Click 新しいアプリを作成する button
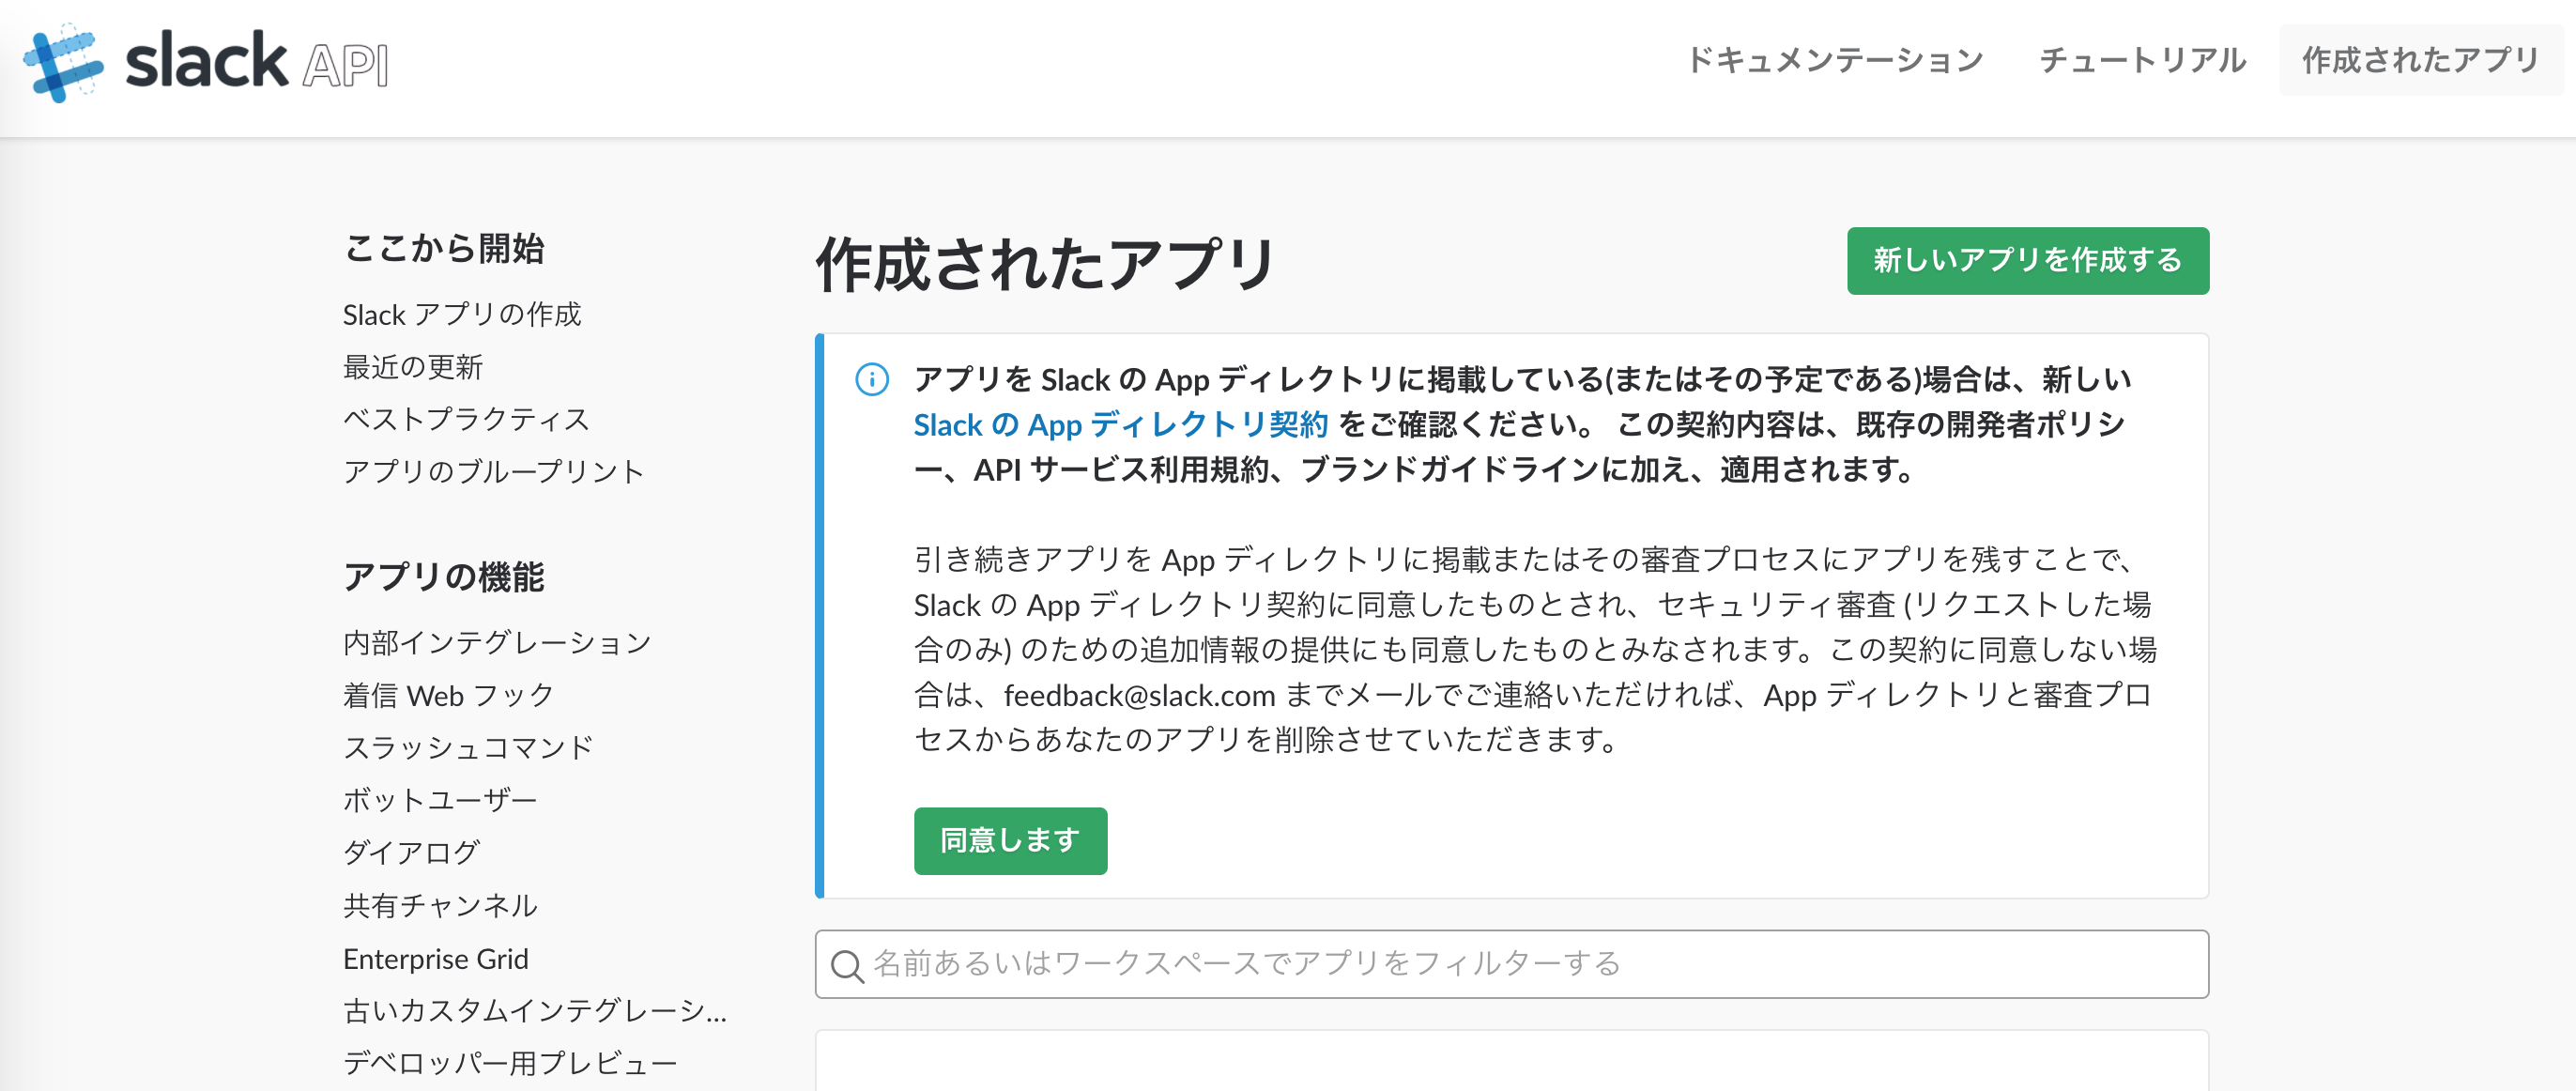The height and width of the screenshot is (1091, 2576). (2027, 261)
